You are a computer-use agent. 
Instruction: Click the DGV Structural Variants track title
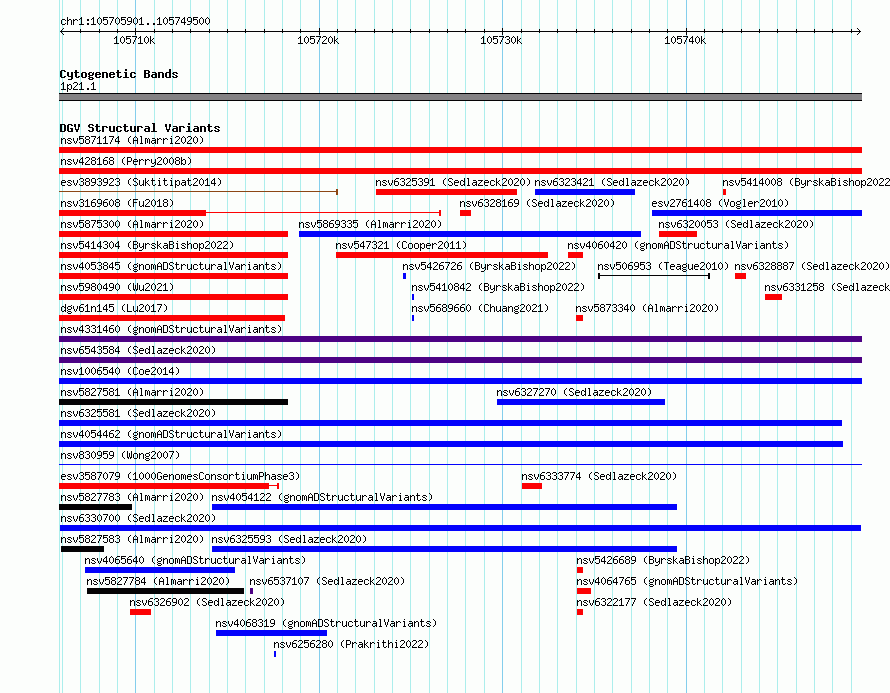(140, 128)
